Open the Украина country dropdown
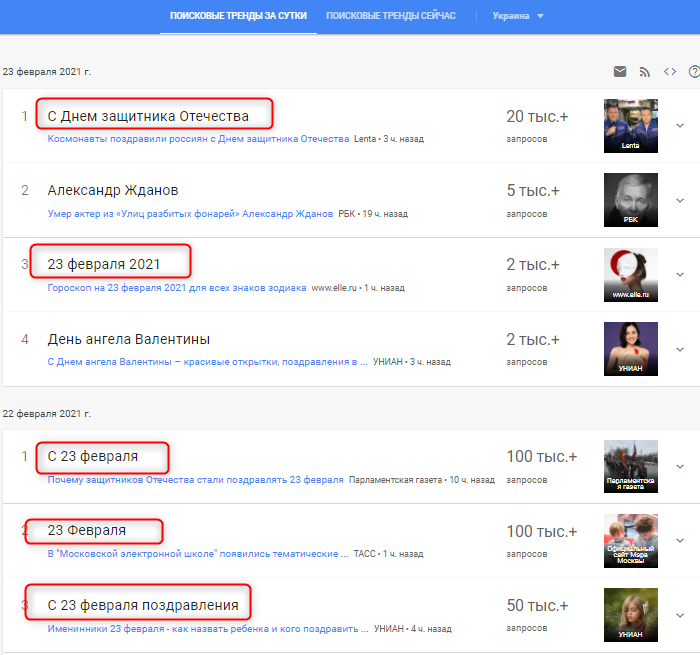This screenshot has width=700, height=655. [x=518, y=16]
